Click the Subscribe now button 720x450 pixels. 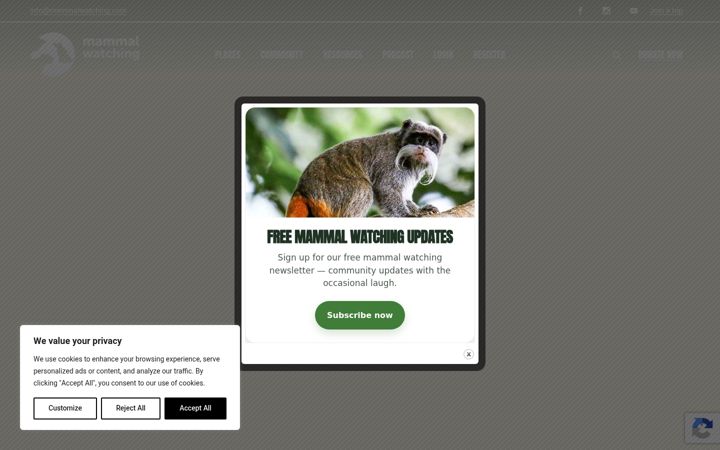[360, 315]
